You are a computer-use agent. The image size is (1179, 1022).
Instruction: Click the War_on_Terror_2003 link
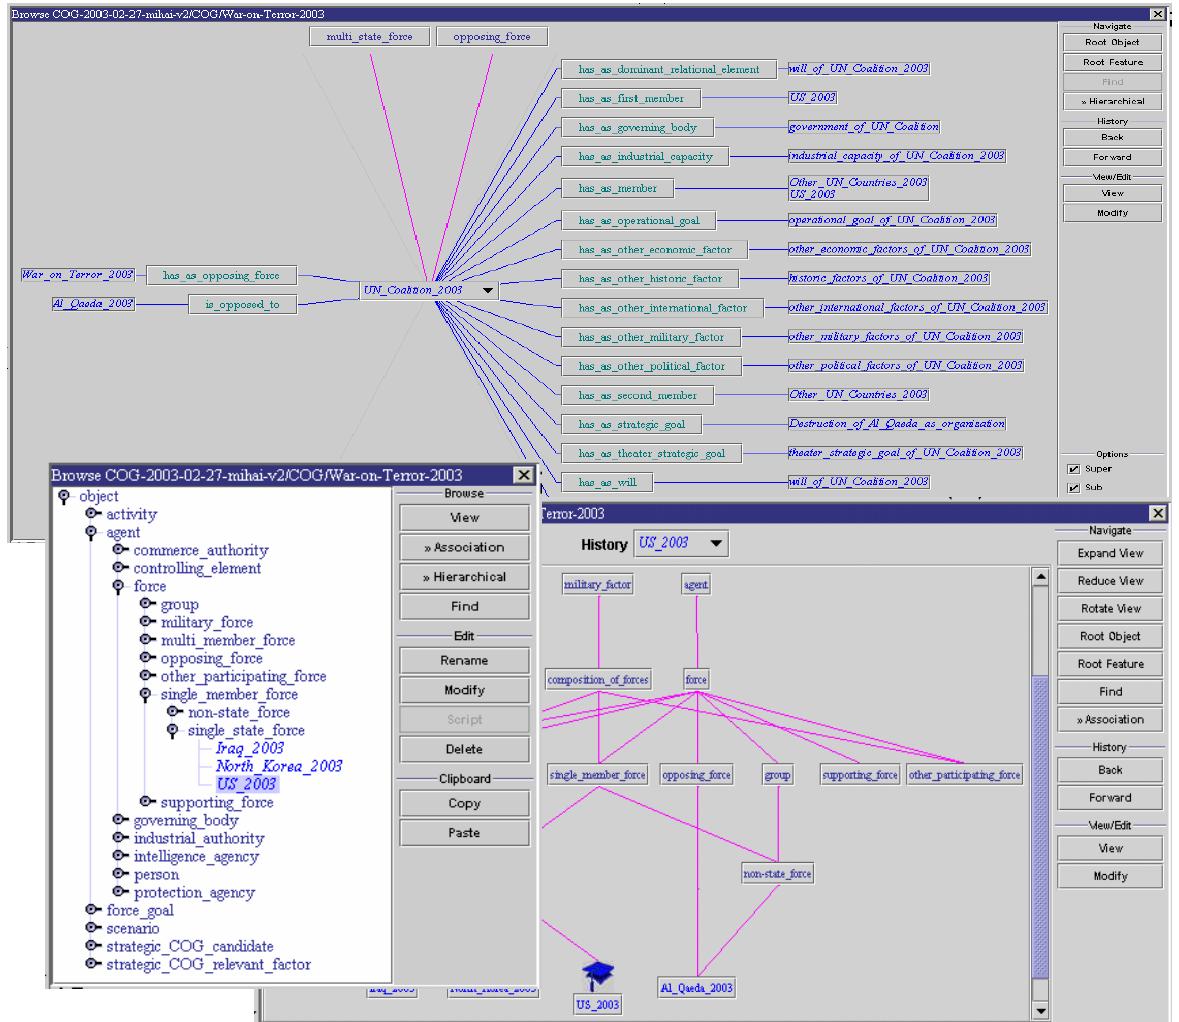[77, 274]
